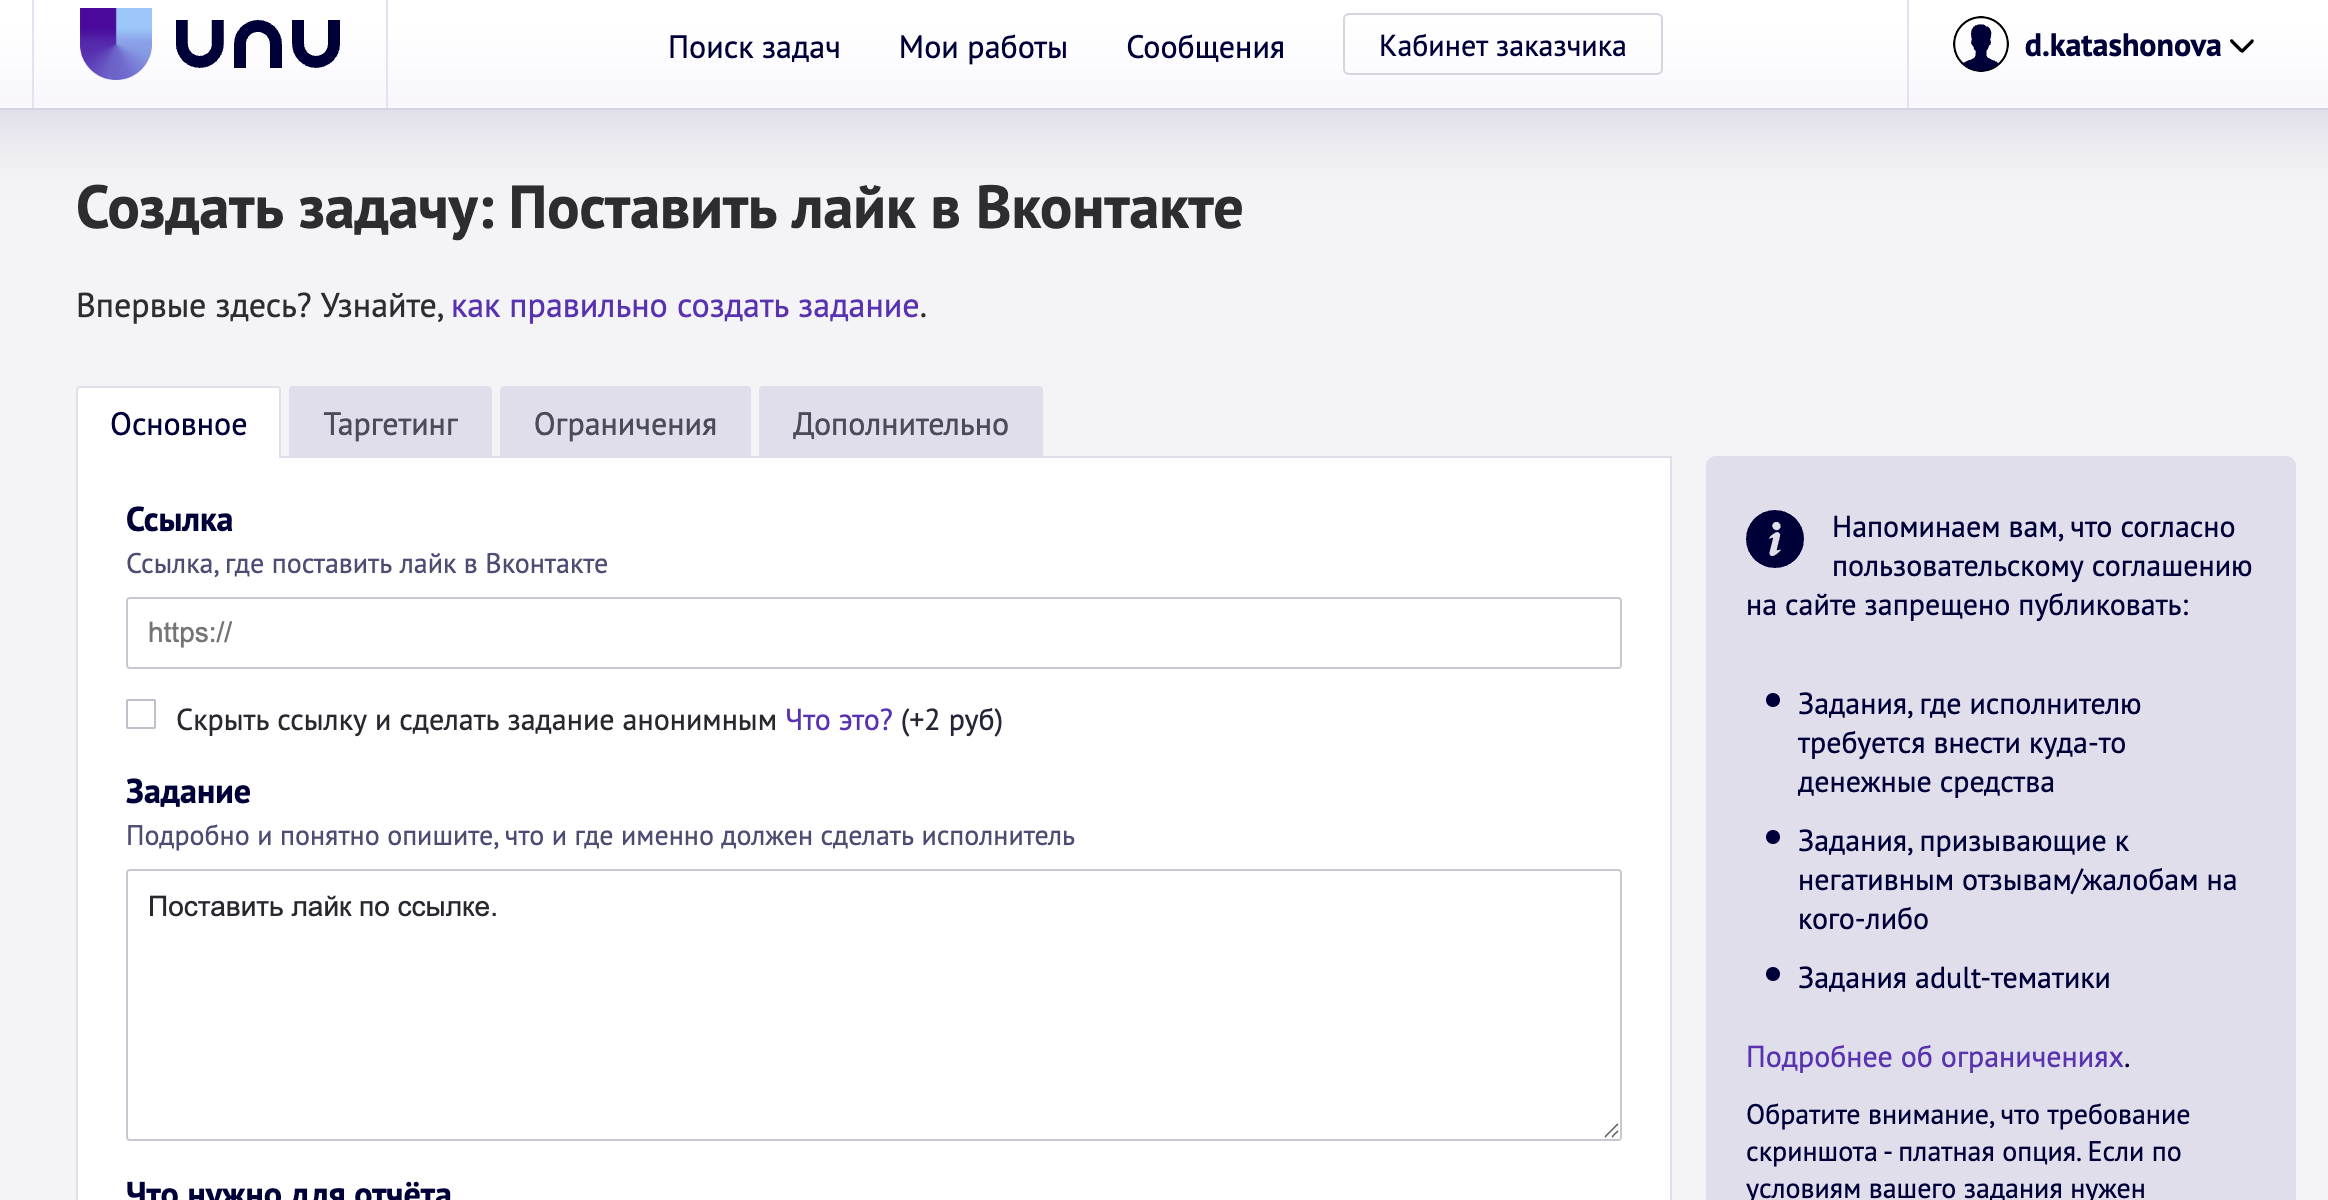Viewport: 2328px width, 1200px height.
Task: Open Мои работы menu item
Action: pos(983,47)
